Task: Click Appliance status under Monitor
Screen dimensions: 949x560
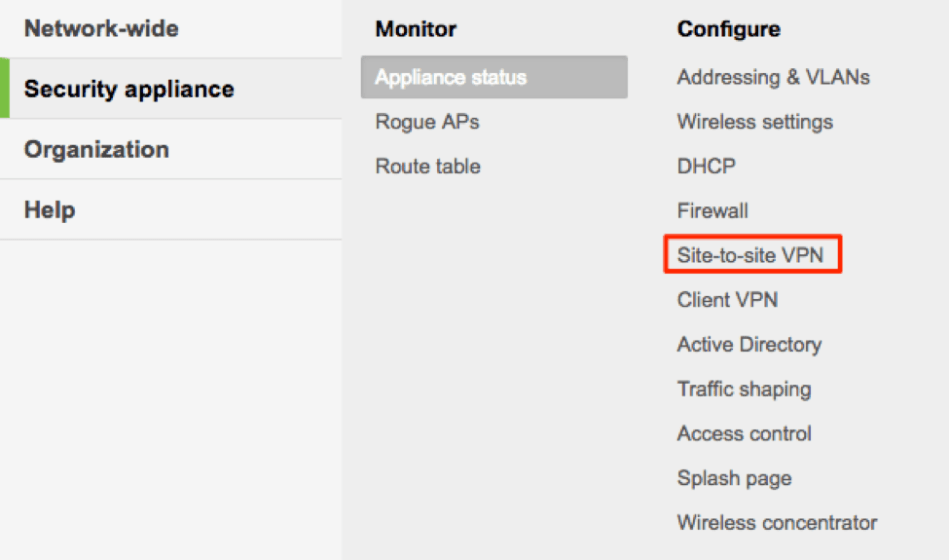Action: tap(451, 77)
